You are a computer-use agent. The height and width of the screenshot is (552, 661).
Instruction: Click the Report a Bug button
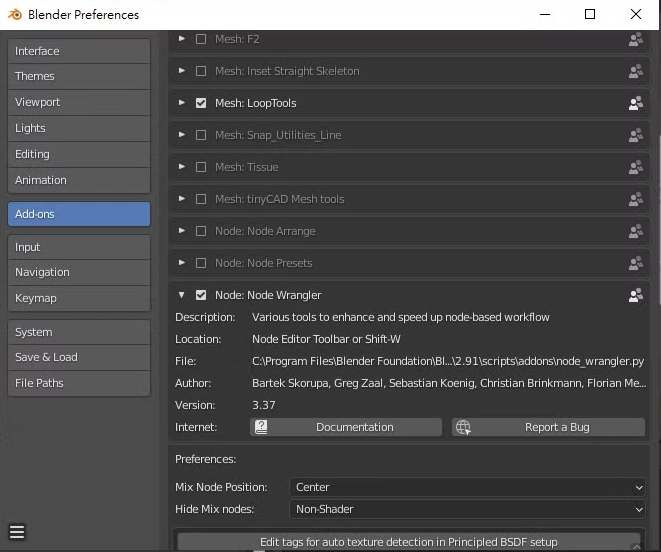548,427
